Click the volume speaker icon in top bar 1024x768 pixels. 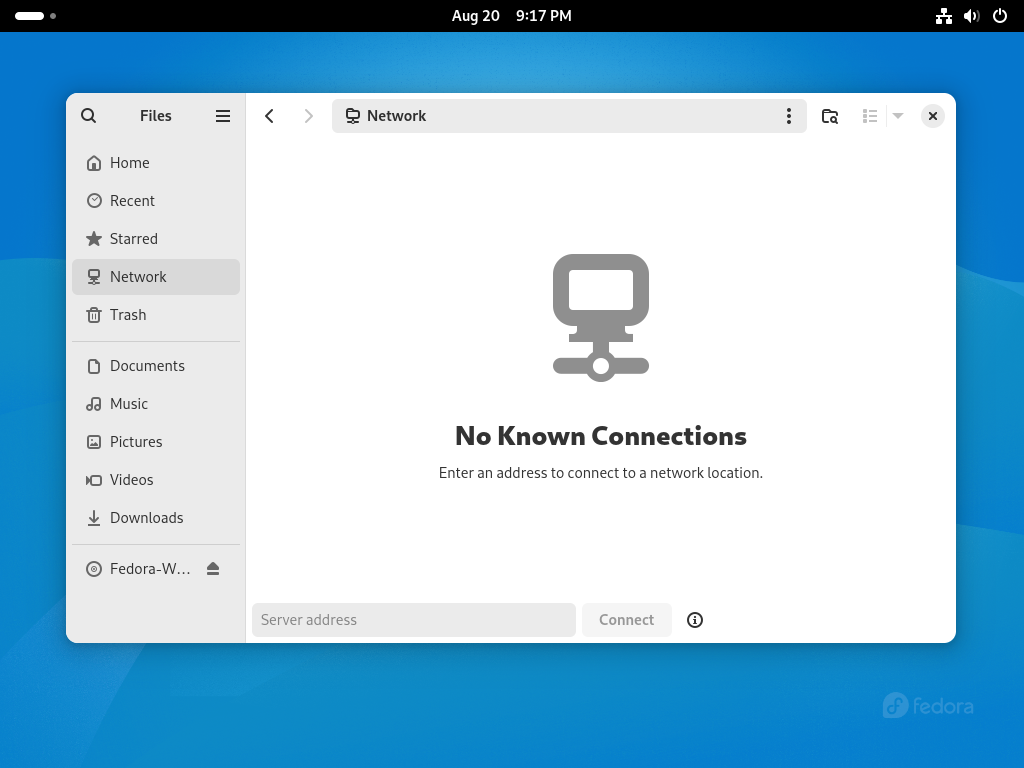[972, 16]
